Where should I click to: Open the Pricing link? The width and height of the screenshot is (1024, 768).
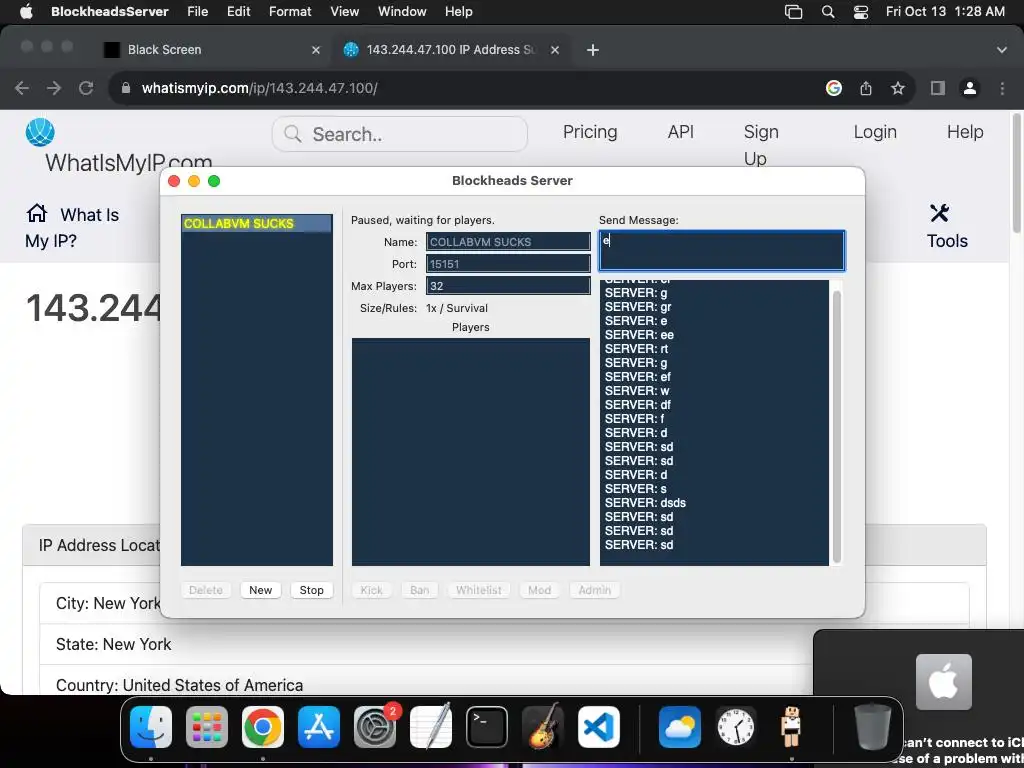(x=590, y=132)
